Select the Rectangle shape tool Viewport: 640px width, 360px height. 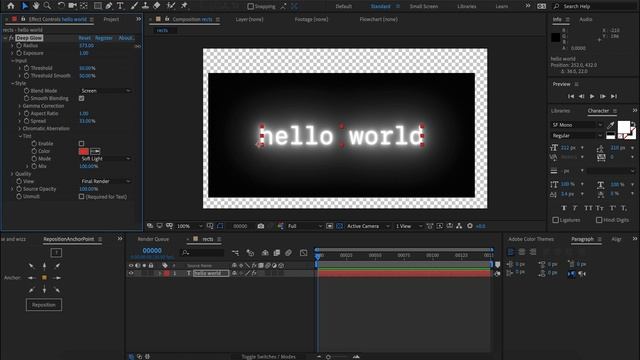click(x=98, y=6)
